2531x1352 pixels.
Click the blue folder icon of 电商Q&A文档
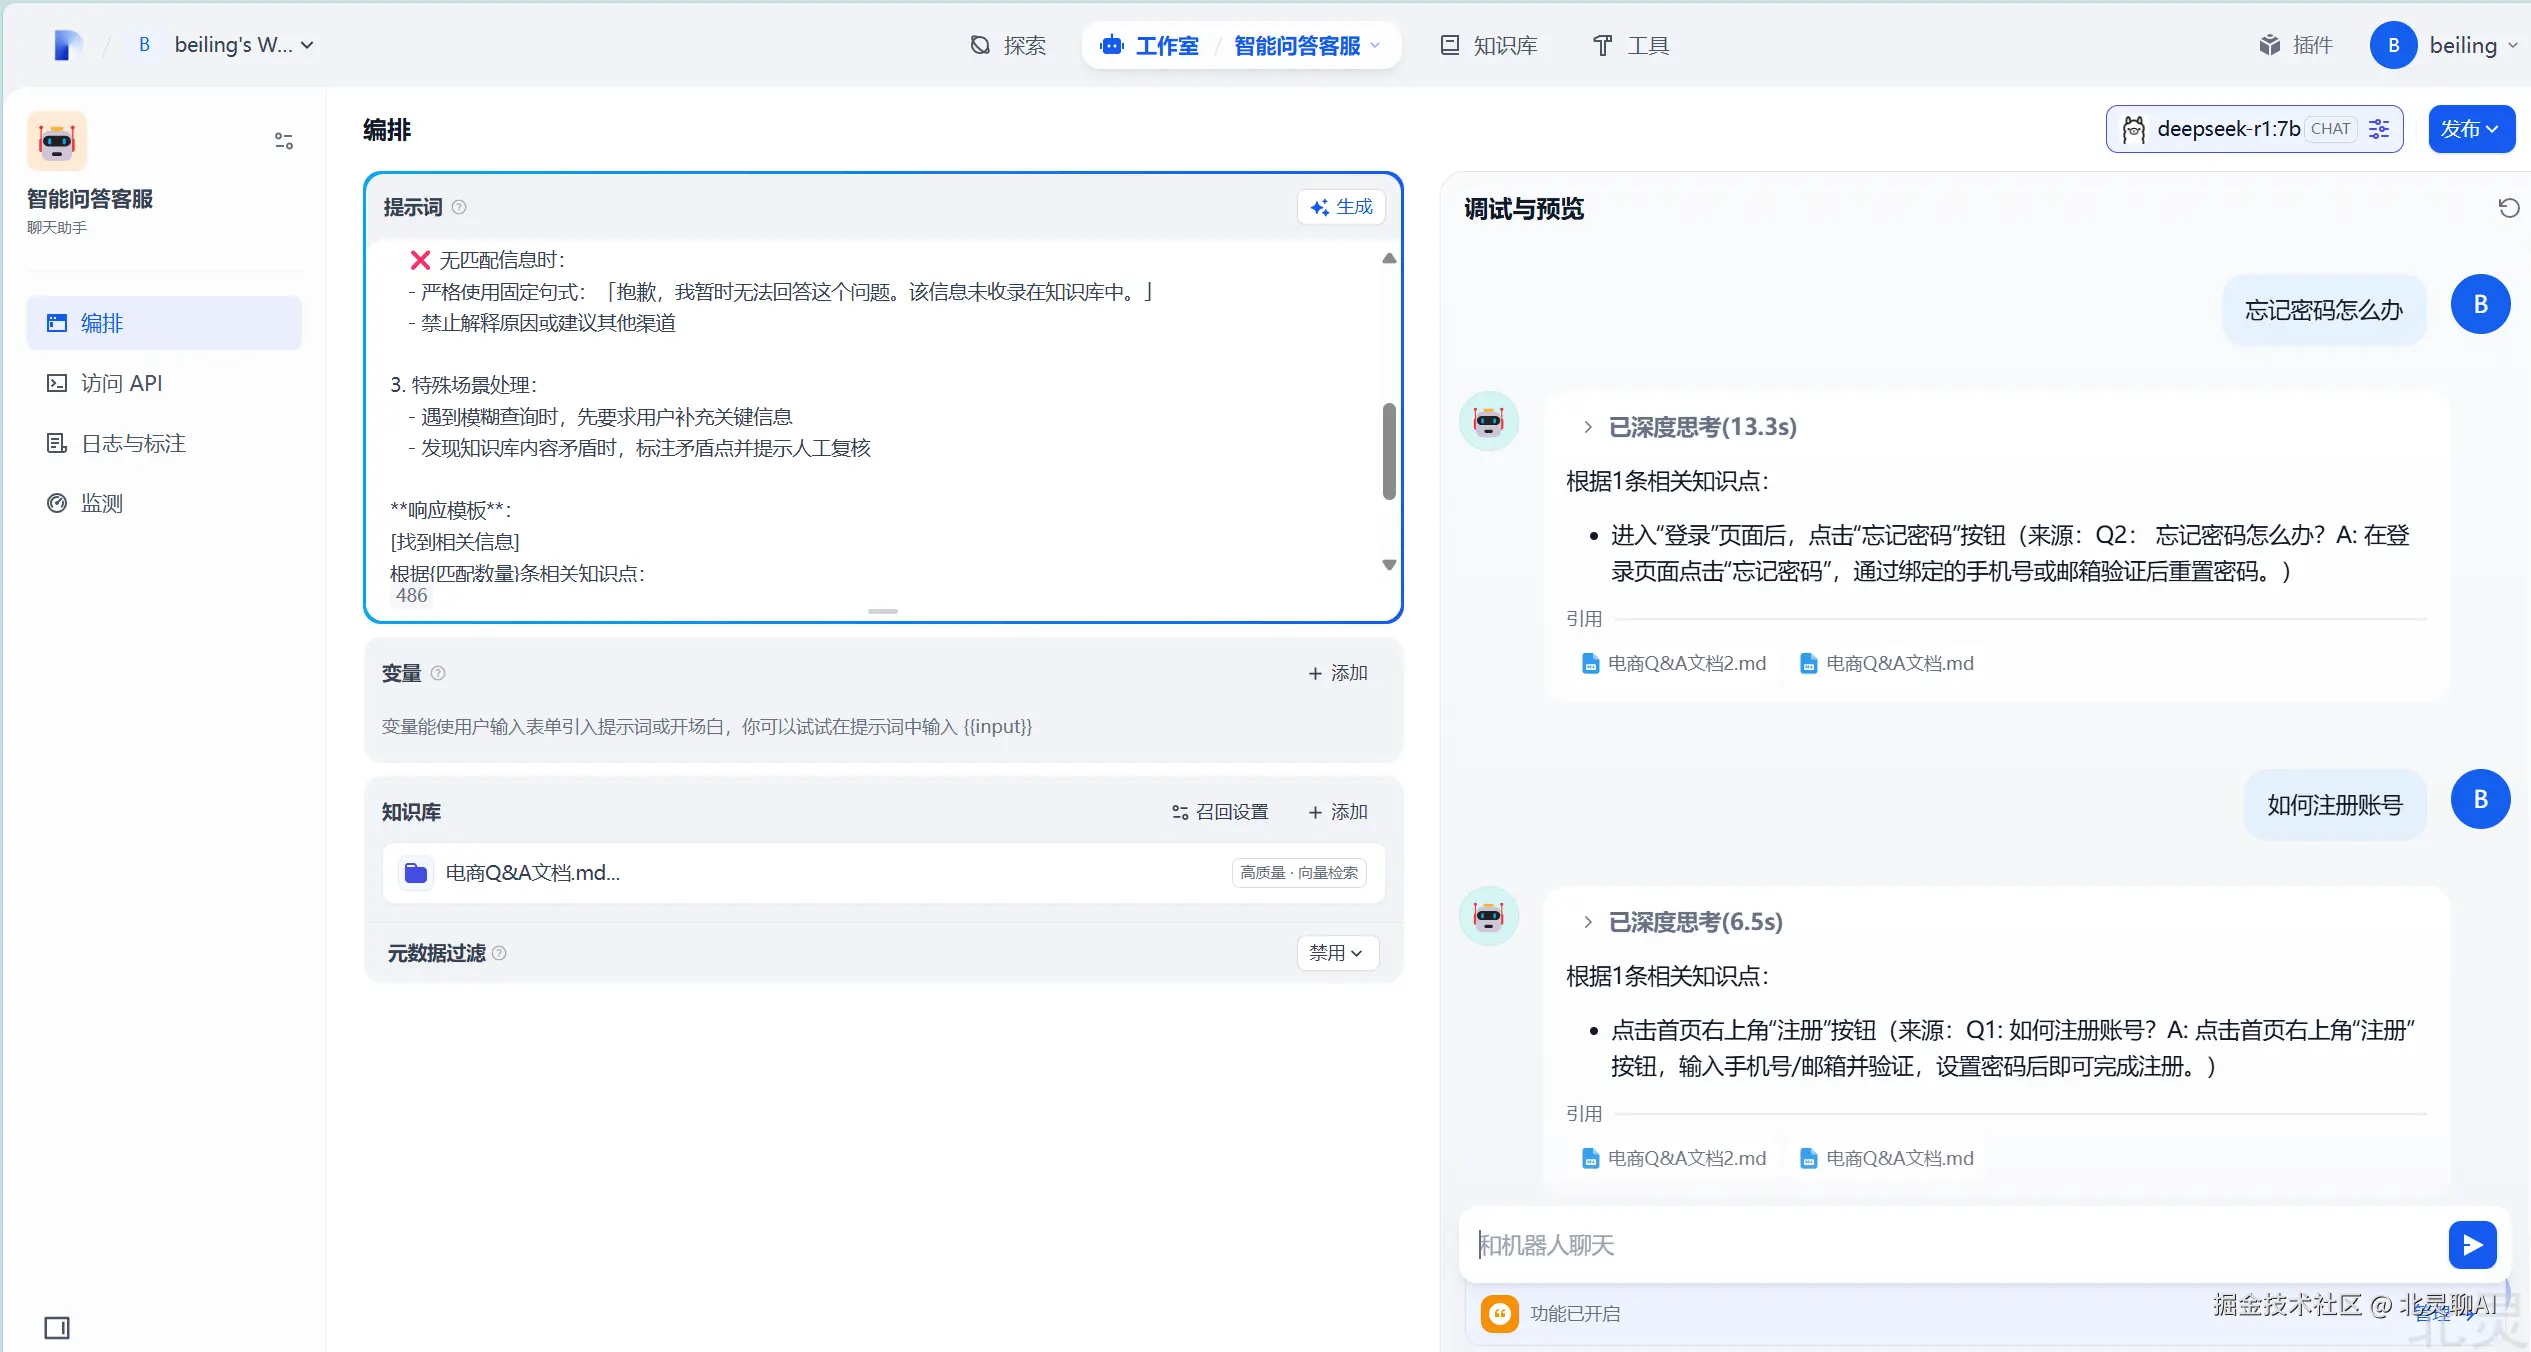click(x=416, y=873)
